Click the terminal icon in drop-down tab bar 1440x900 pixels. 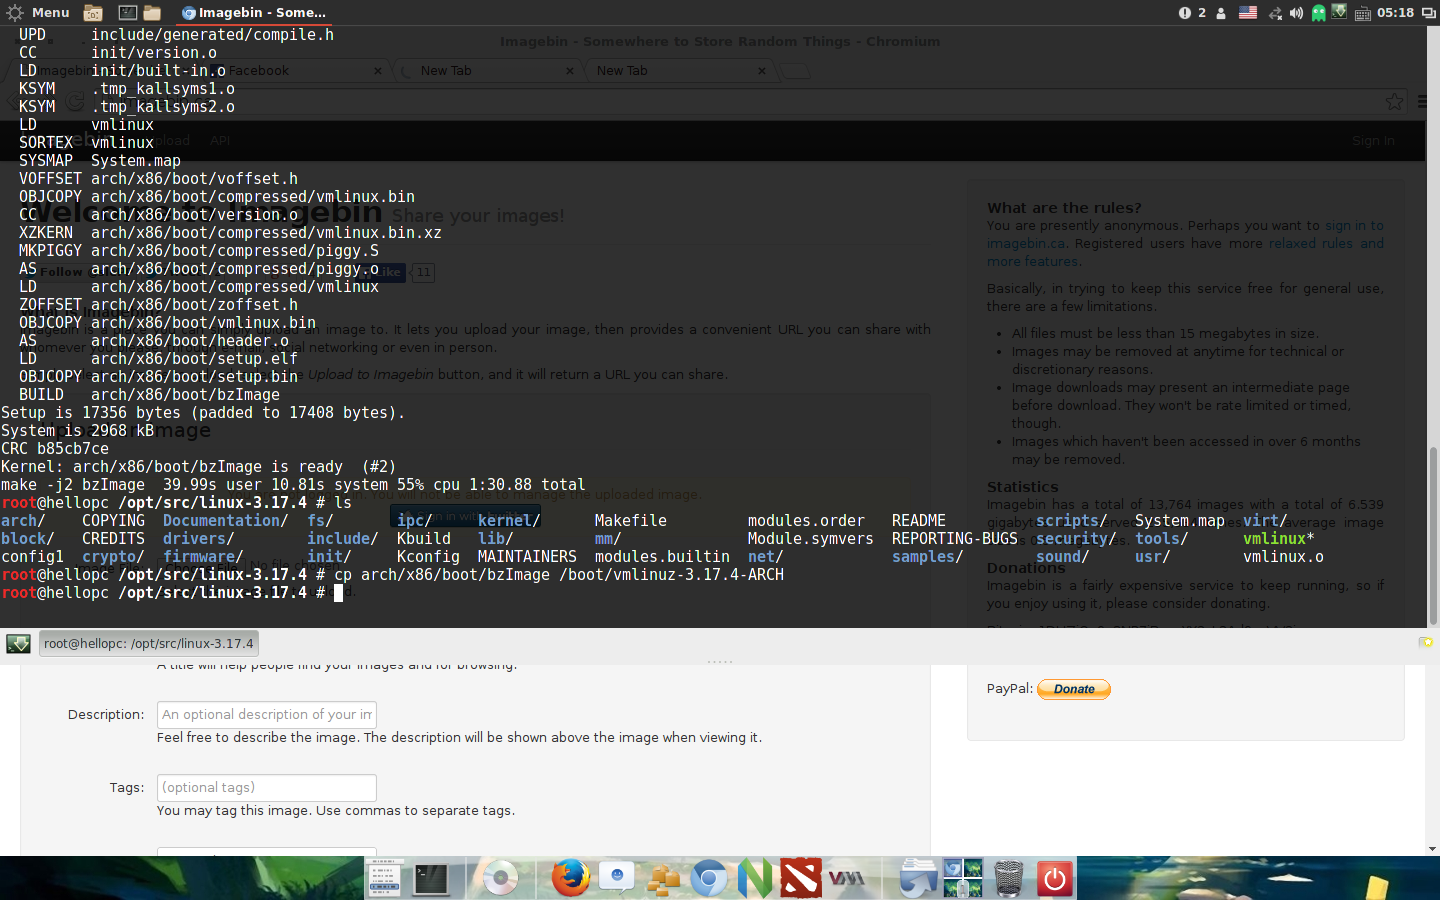tap(18, 643)
